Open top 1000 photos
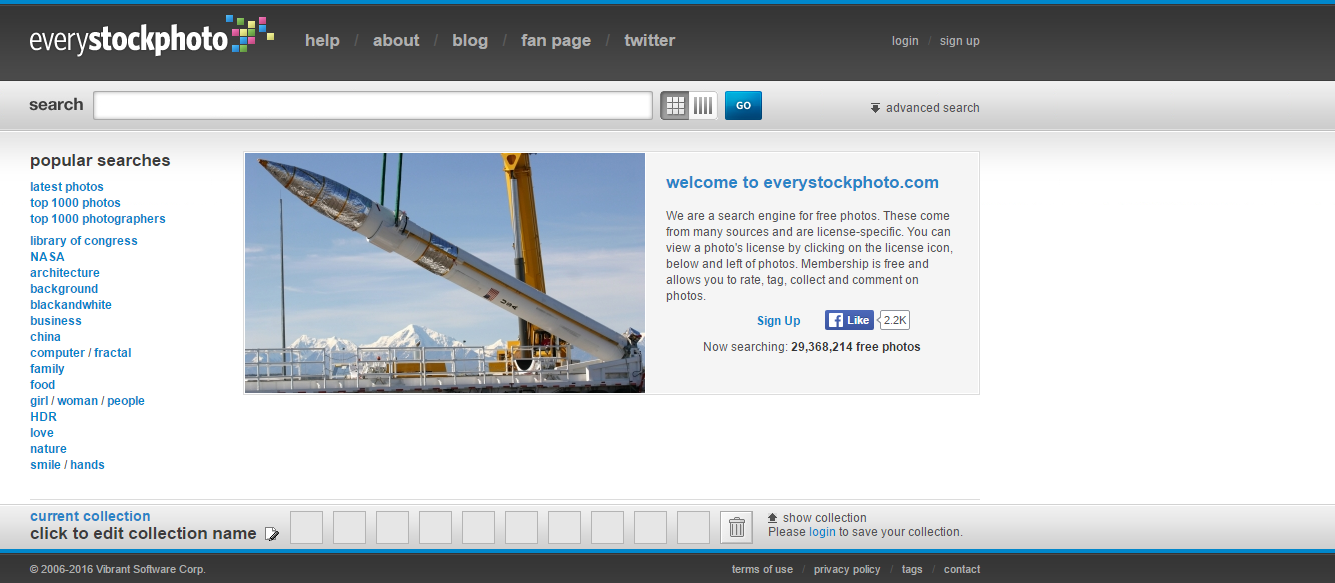The height and width of the screenshot is (583, 1335). coord(75,203)
